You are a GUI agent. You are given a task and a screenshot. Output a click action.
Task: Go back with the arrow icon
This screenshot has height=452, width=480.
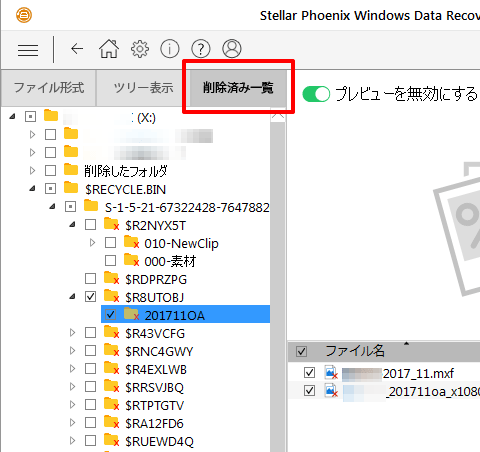[77, 49]
